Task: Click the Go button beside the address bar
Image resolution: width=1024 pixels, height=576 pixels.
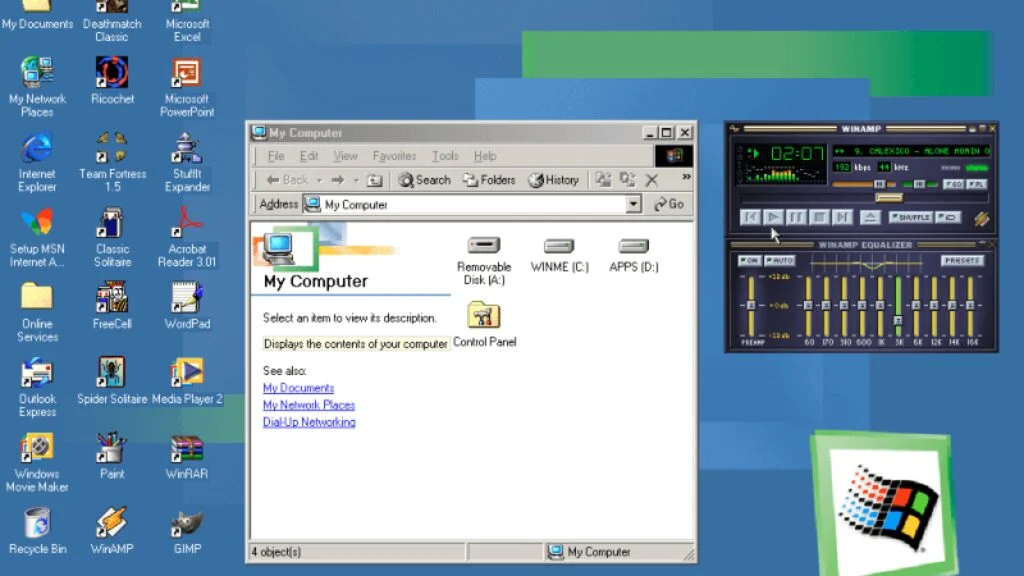Action: click(669, 204)
